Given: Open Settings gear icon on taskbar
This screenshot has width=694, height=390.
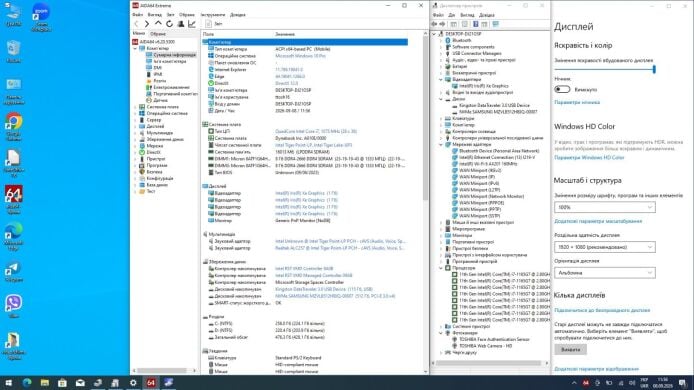Looking at the screenshot, I should [x=133, y=383].
